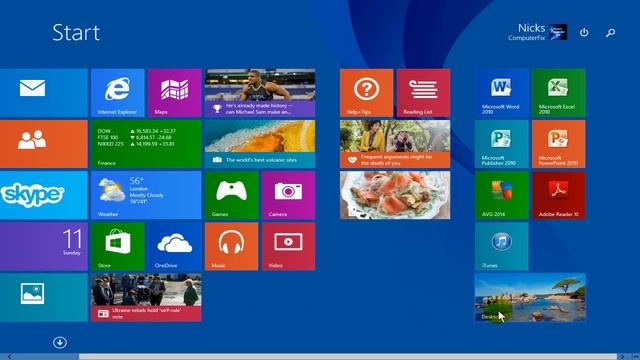Viewport: 640px width, 360px height.
Task: Open the People tile
Action: [x=44, y=144]
